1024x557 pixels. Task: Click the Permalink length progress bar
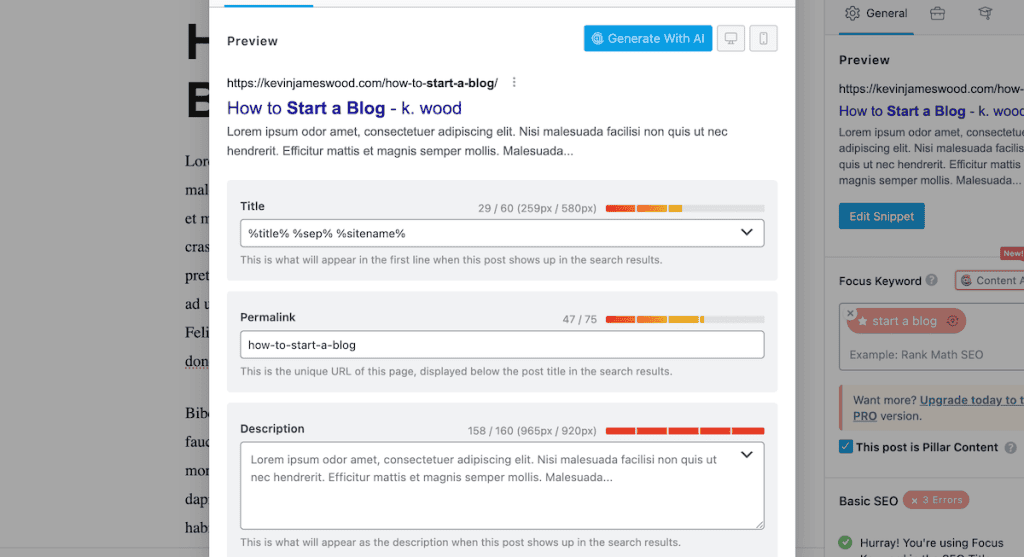(x=684, y=319)
